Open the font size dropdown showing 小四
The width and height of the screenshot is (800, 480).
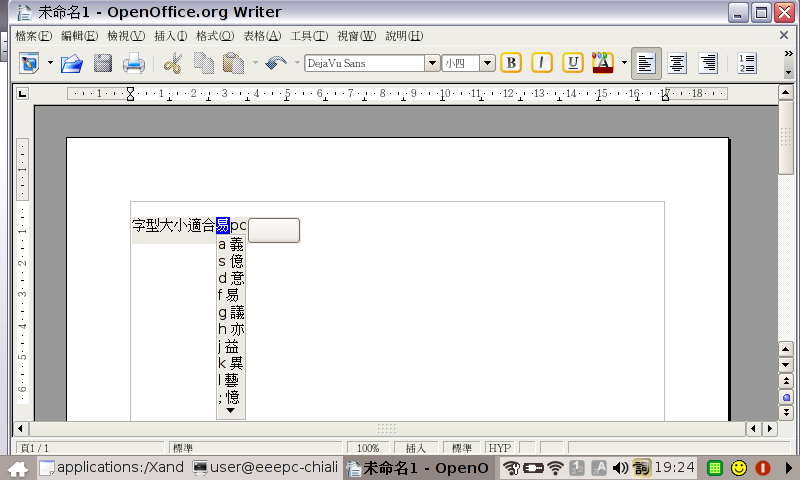487,63
